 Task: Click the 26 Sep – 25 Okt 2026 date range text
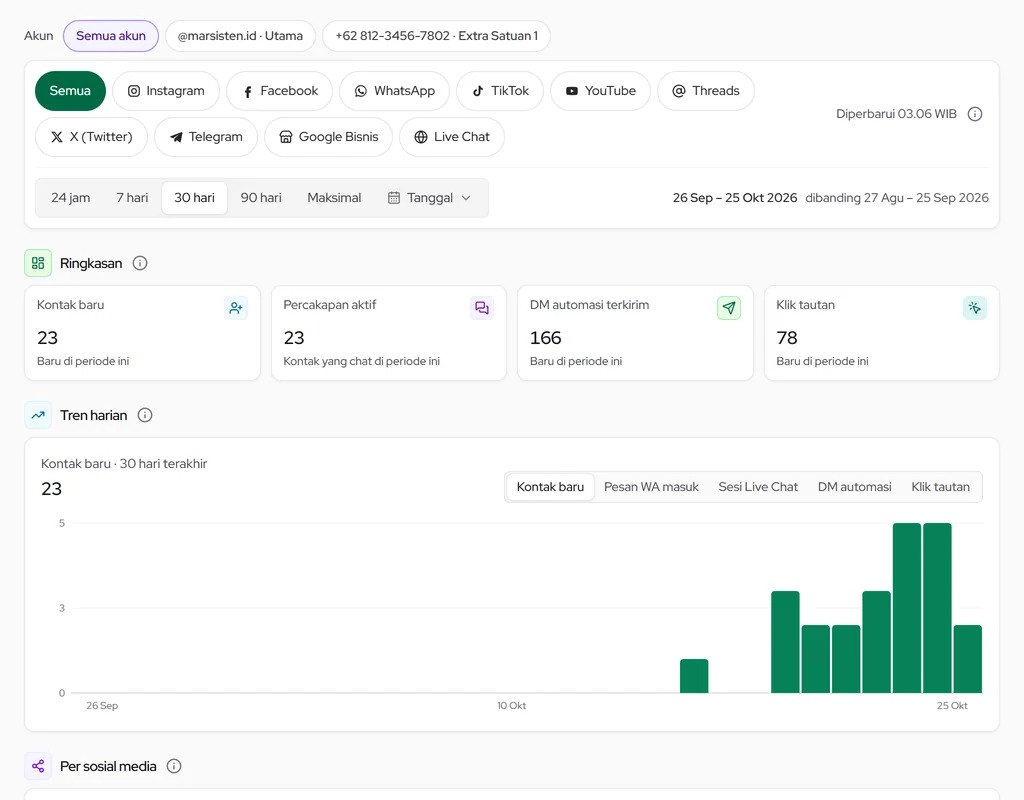735,198
